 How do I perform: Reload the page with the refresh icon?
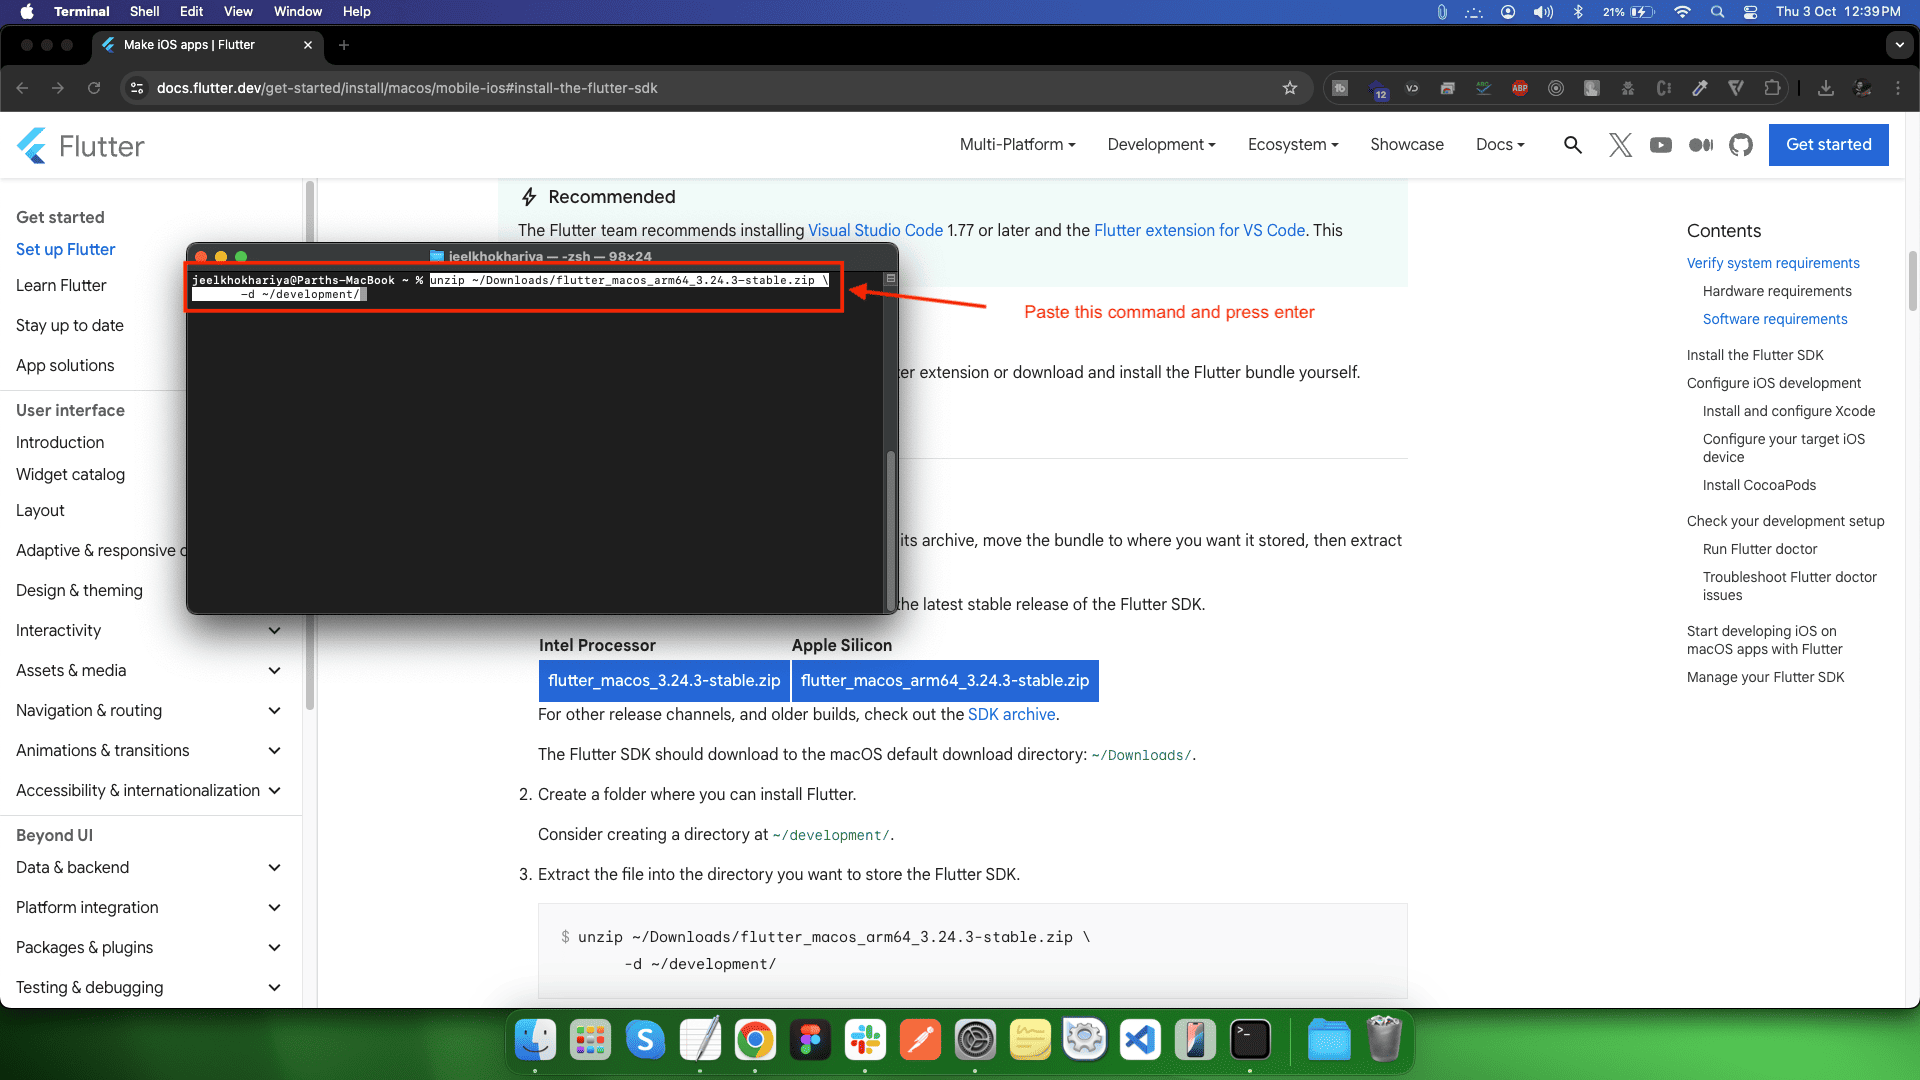click(94, 88)
